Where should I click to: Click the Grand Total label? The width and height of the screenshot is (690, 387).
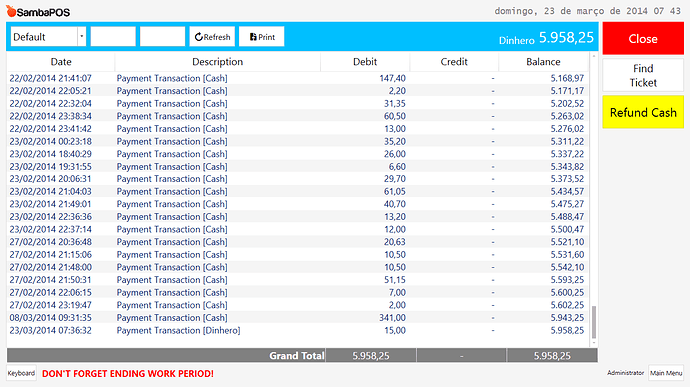click(297, 355)
